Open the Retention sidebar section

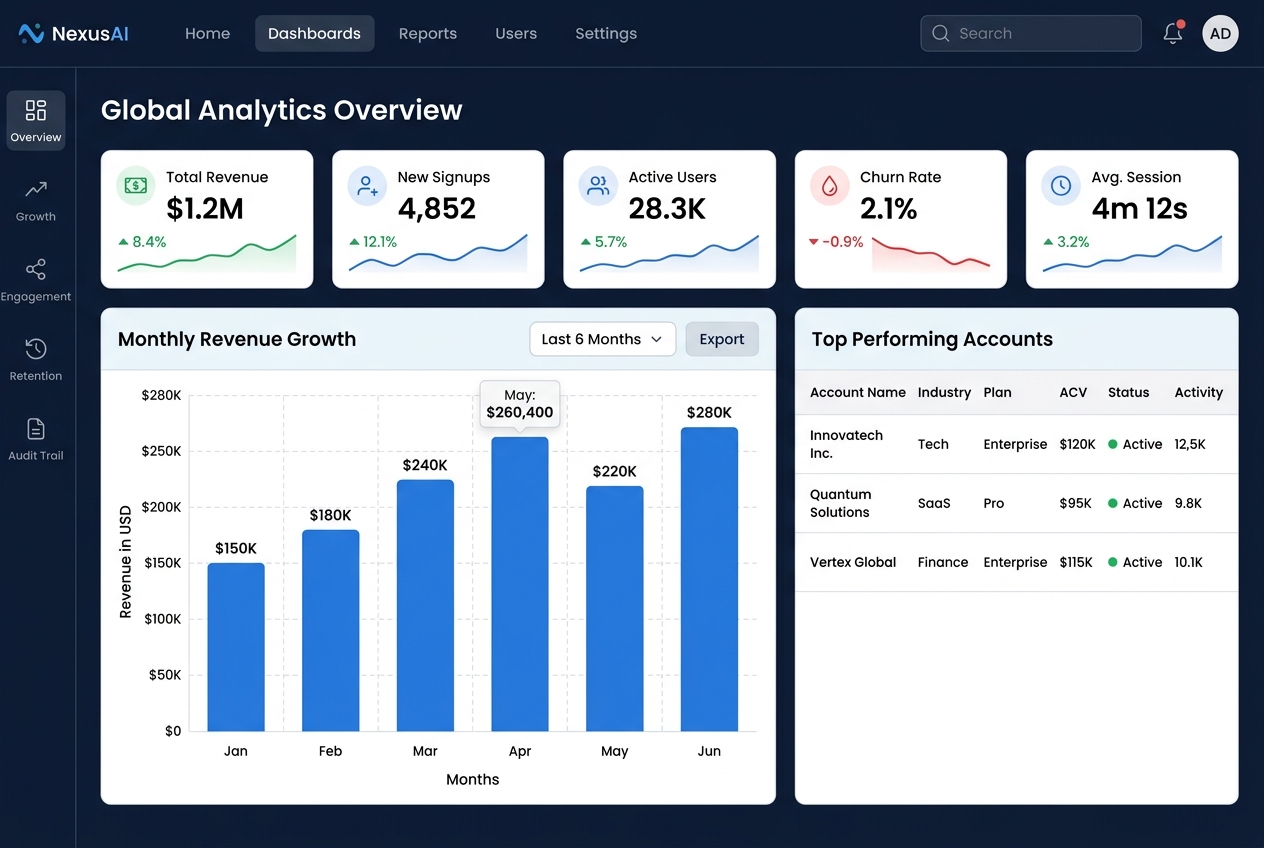[36, 360]
